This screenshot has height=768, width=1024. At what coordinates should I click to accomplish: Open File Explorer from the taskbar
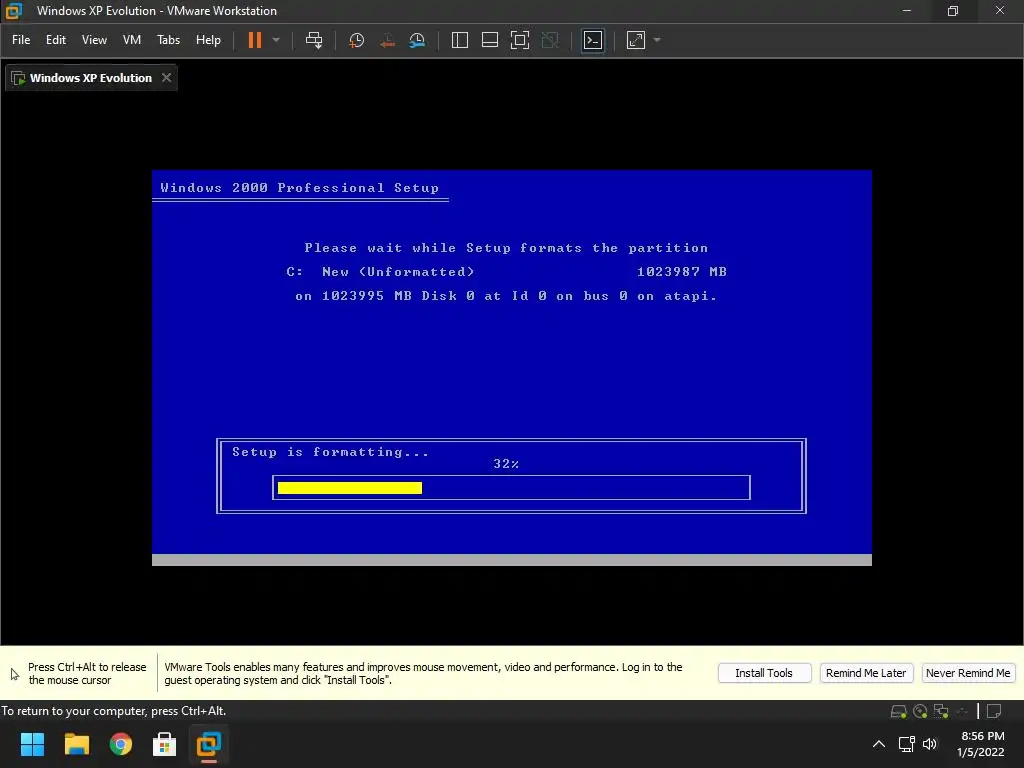(x=76, y=744)
